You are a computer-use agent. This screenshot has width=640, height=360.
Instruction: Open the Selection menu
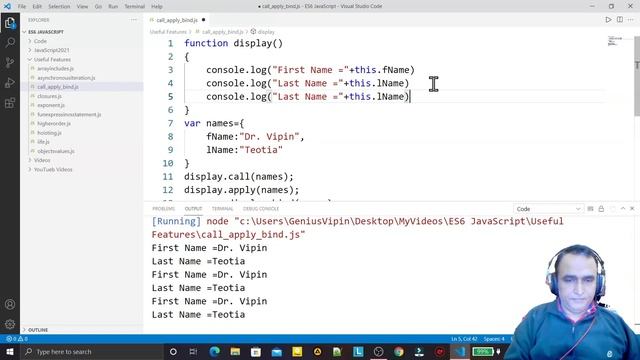click(59, 7)
